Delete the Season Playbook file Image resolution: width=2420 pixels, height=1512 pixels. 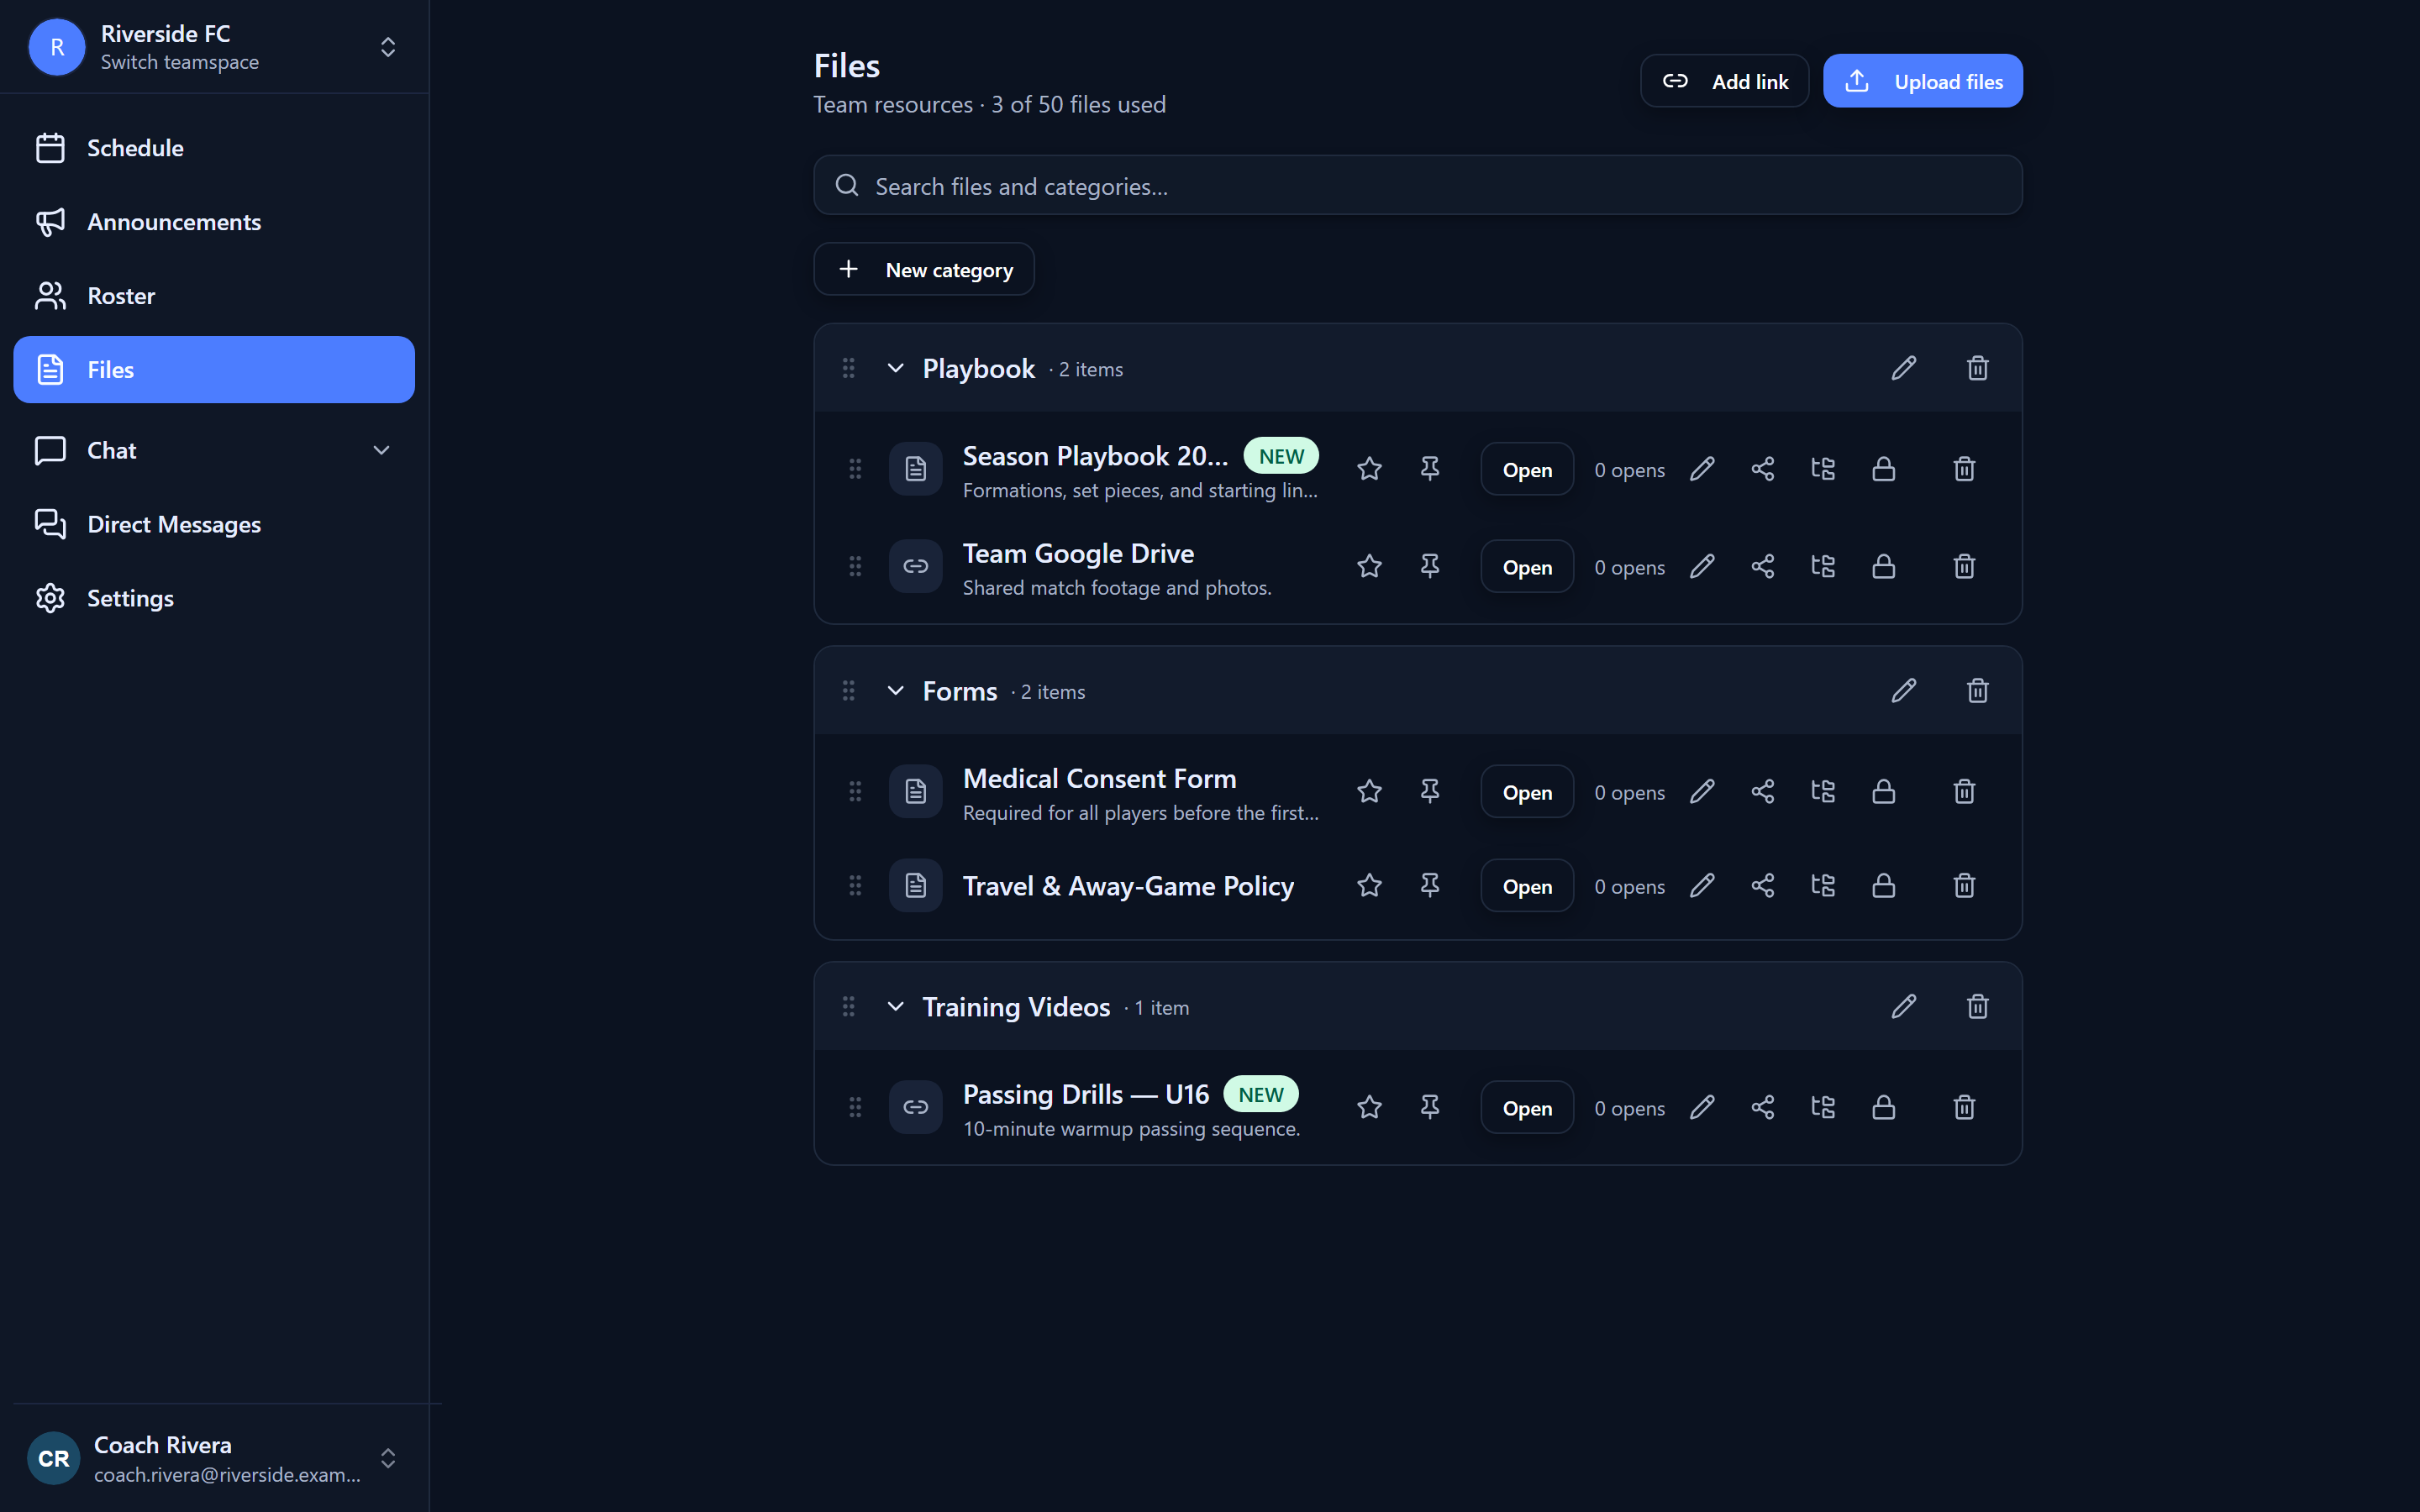click(x=1964, y=469)
